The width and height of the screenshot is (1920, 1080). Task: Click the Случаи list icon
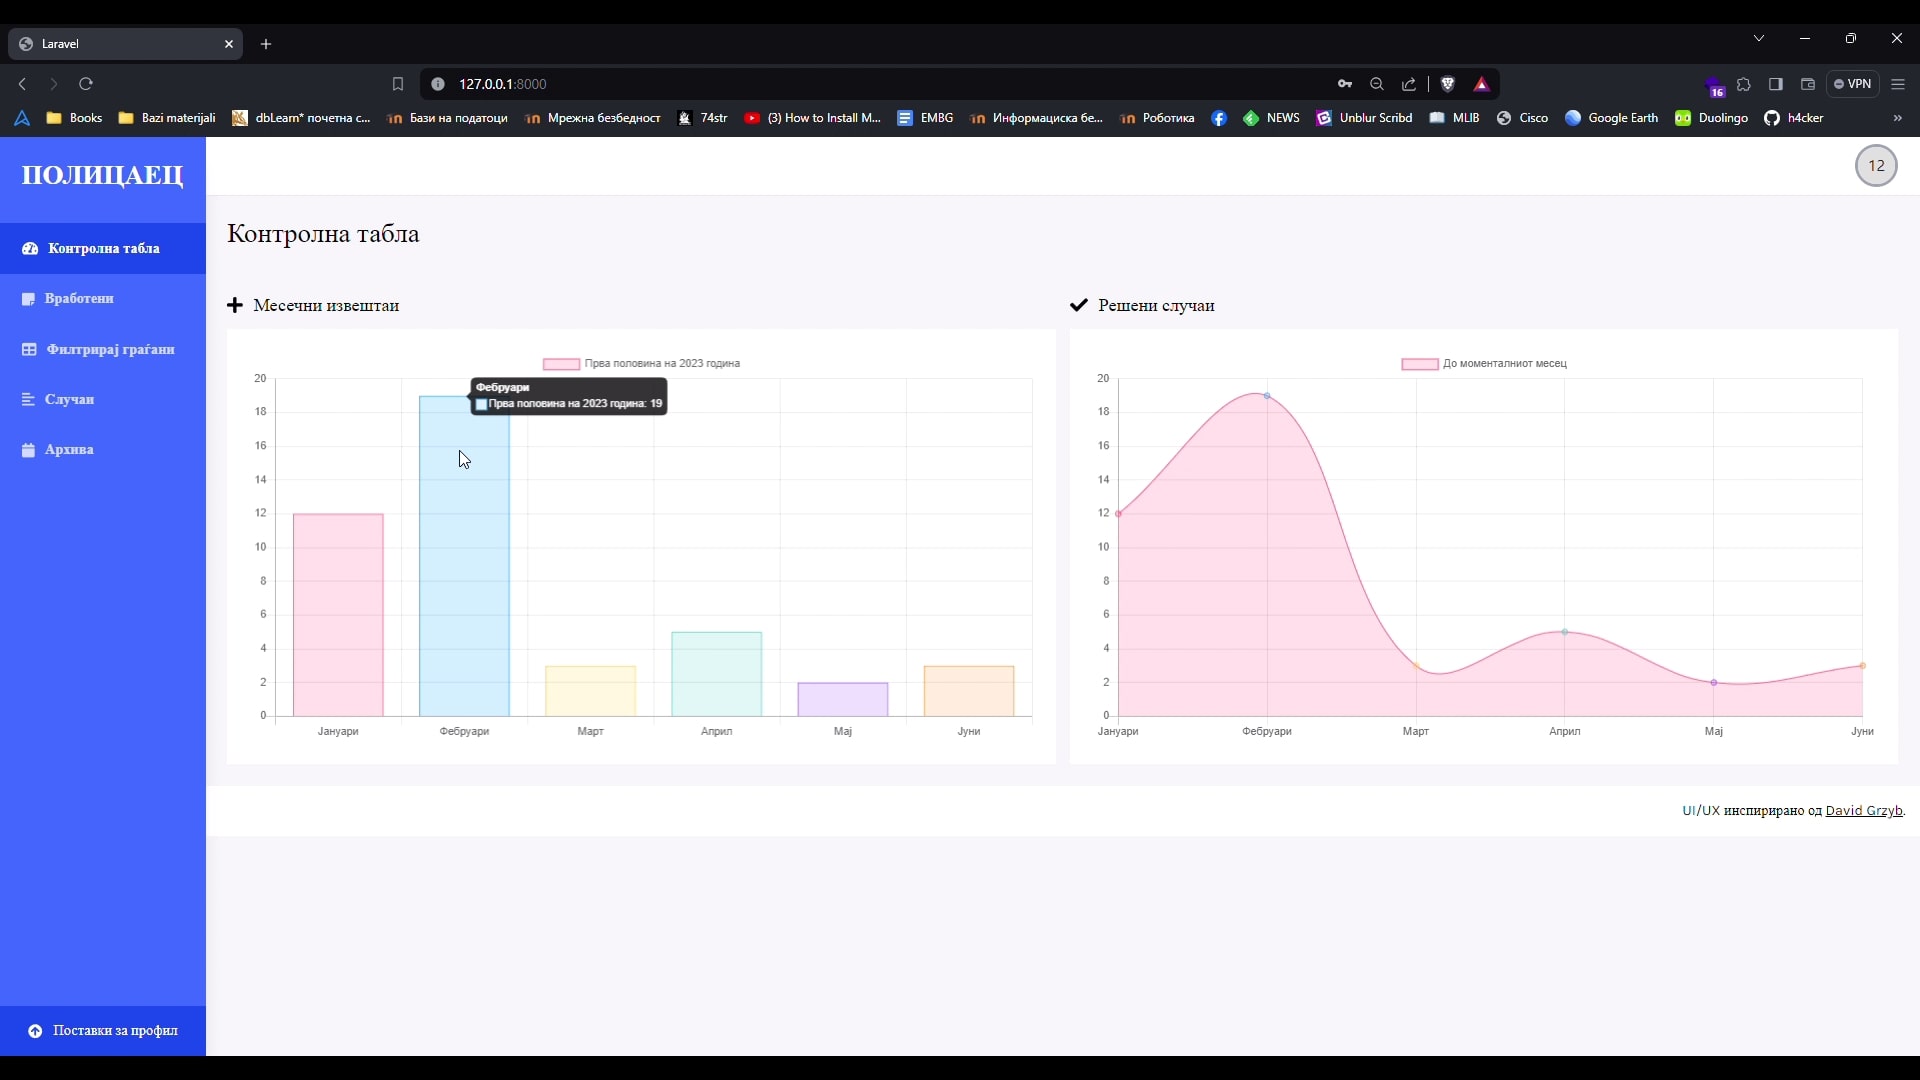pos(28,399)
